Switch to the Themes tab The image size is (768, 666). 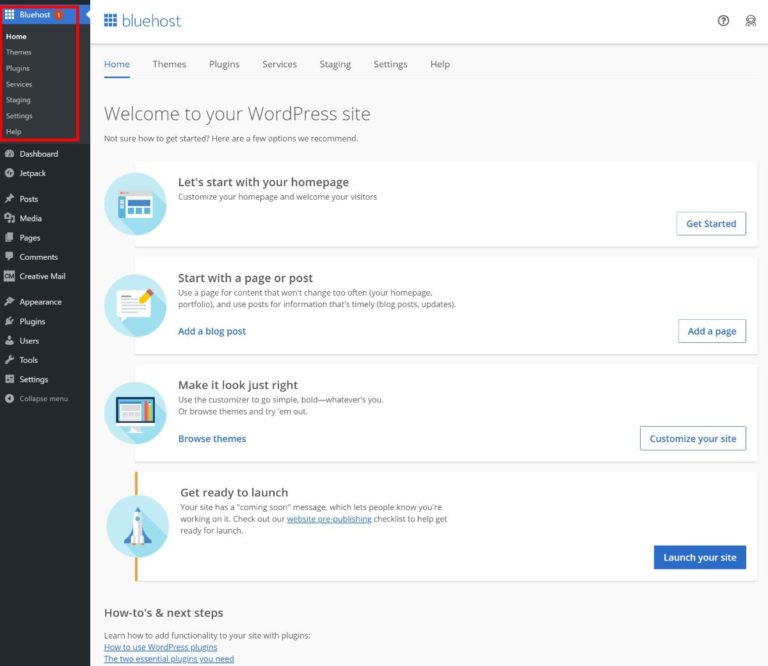[169, 64]
